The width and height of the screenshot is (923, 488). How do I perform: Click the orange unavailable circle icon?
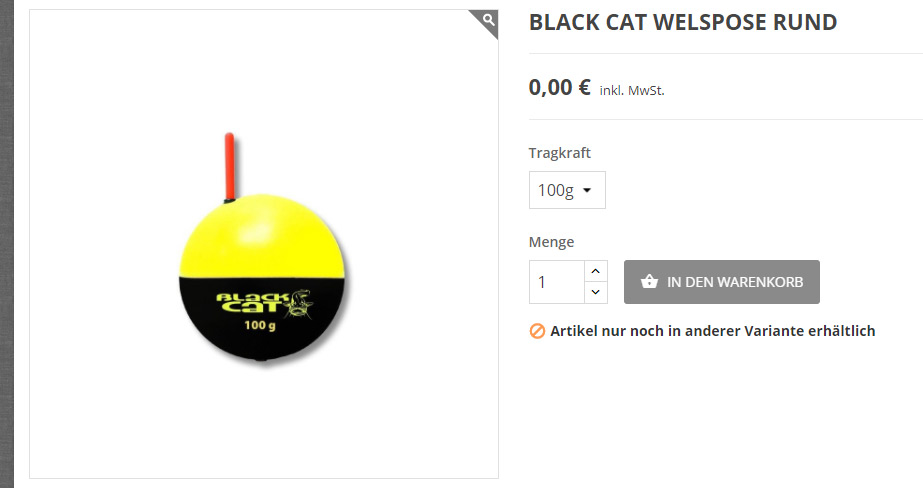[537, 331]
